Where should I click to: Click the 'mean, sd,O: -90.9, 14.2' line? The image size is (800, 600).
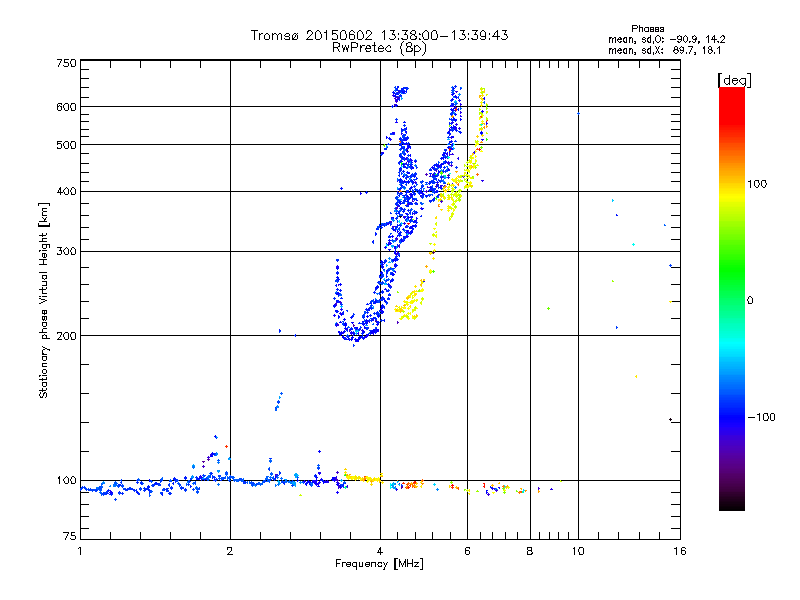(666, 39)
